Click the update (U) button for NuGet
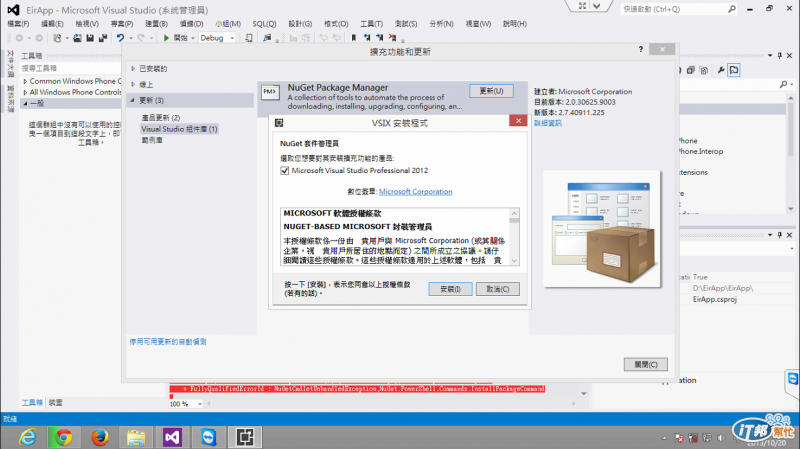This screenshot has width=800, height=449. pos(491,91)
